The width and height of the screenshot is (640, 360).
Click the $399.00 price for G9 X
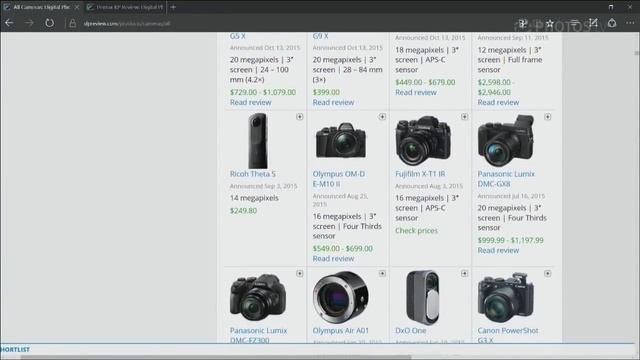click(326, 92)
